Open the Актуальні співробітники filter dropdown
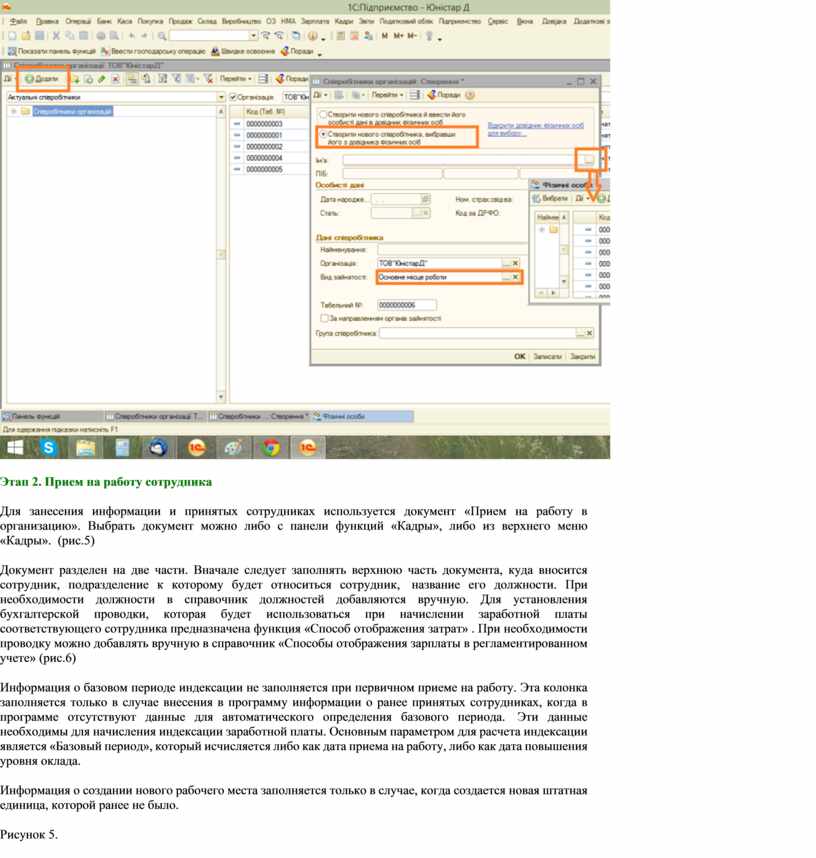The height and width of the screenshot is (858, 816). click(221, 97)
